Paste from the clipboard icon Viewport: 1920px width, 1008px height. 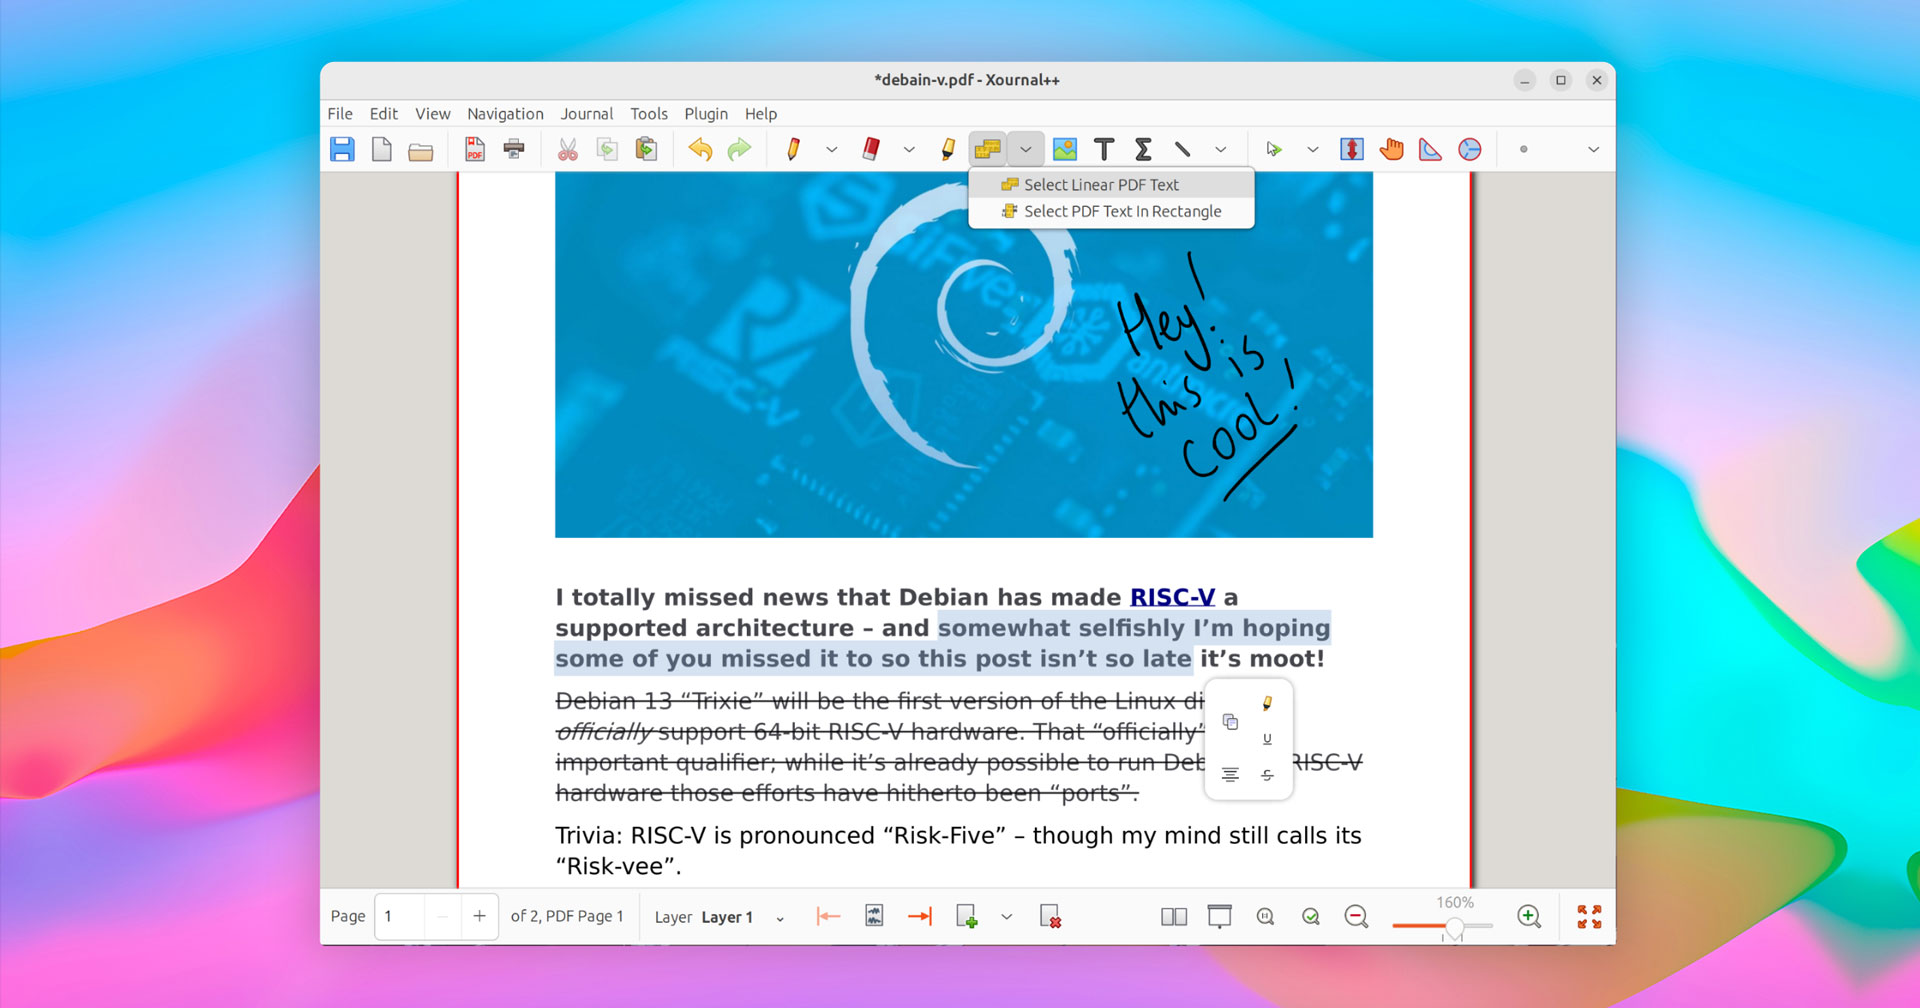point(647,150)
